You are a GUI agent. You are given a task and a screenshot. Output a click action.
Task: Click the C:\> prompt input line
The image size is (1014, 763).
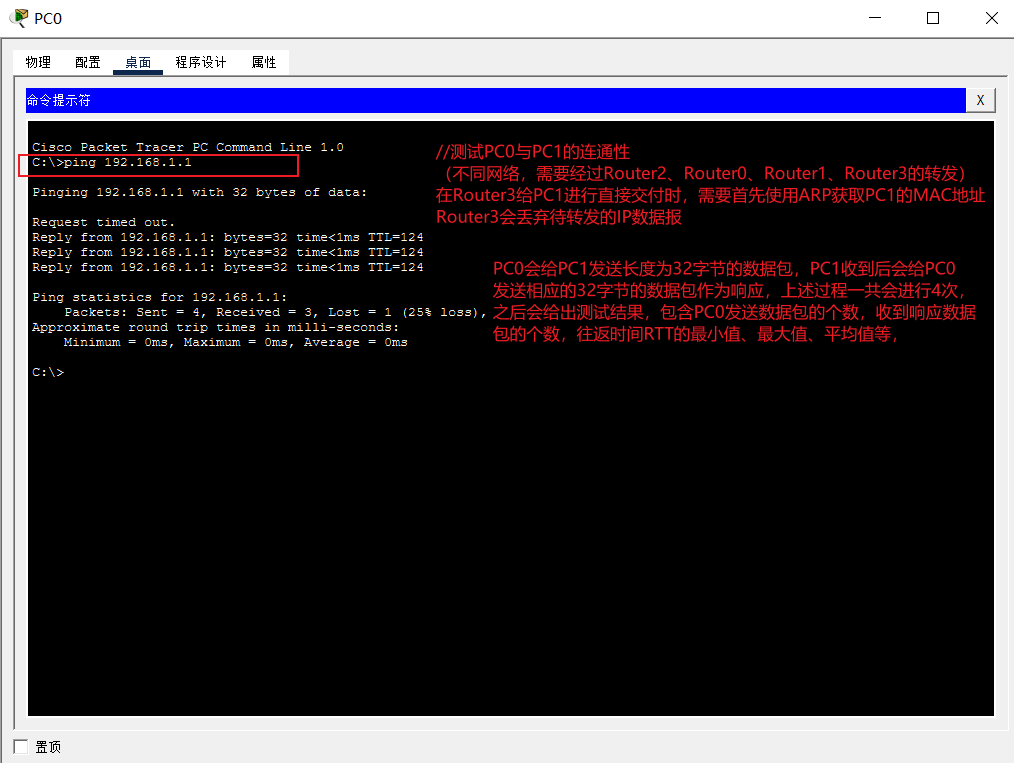pyautogui.click(x=49, y=372)
